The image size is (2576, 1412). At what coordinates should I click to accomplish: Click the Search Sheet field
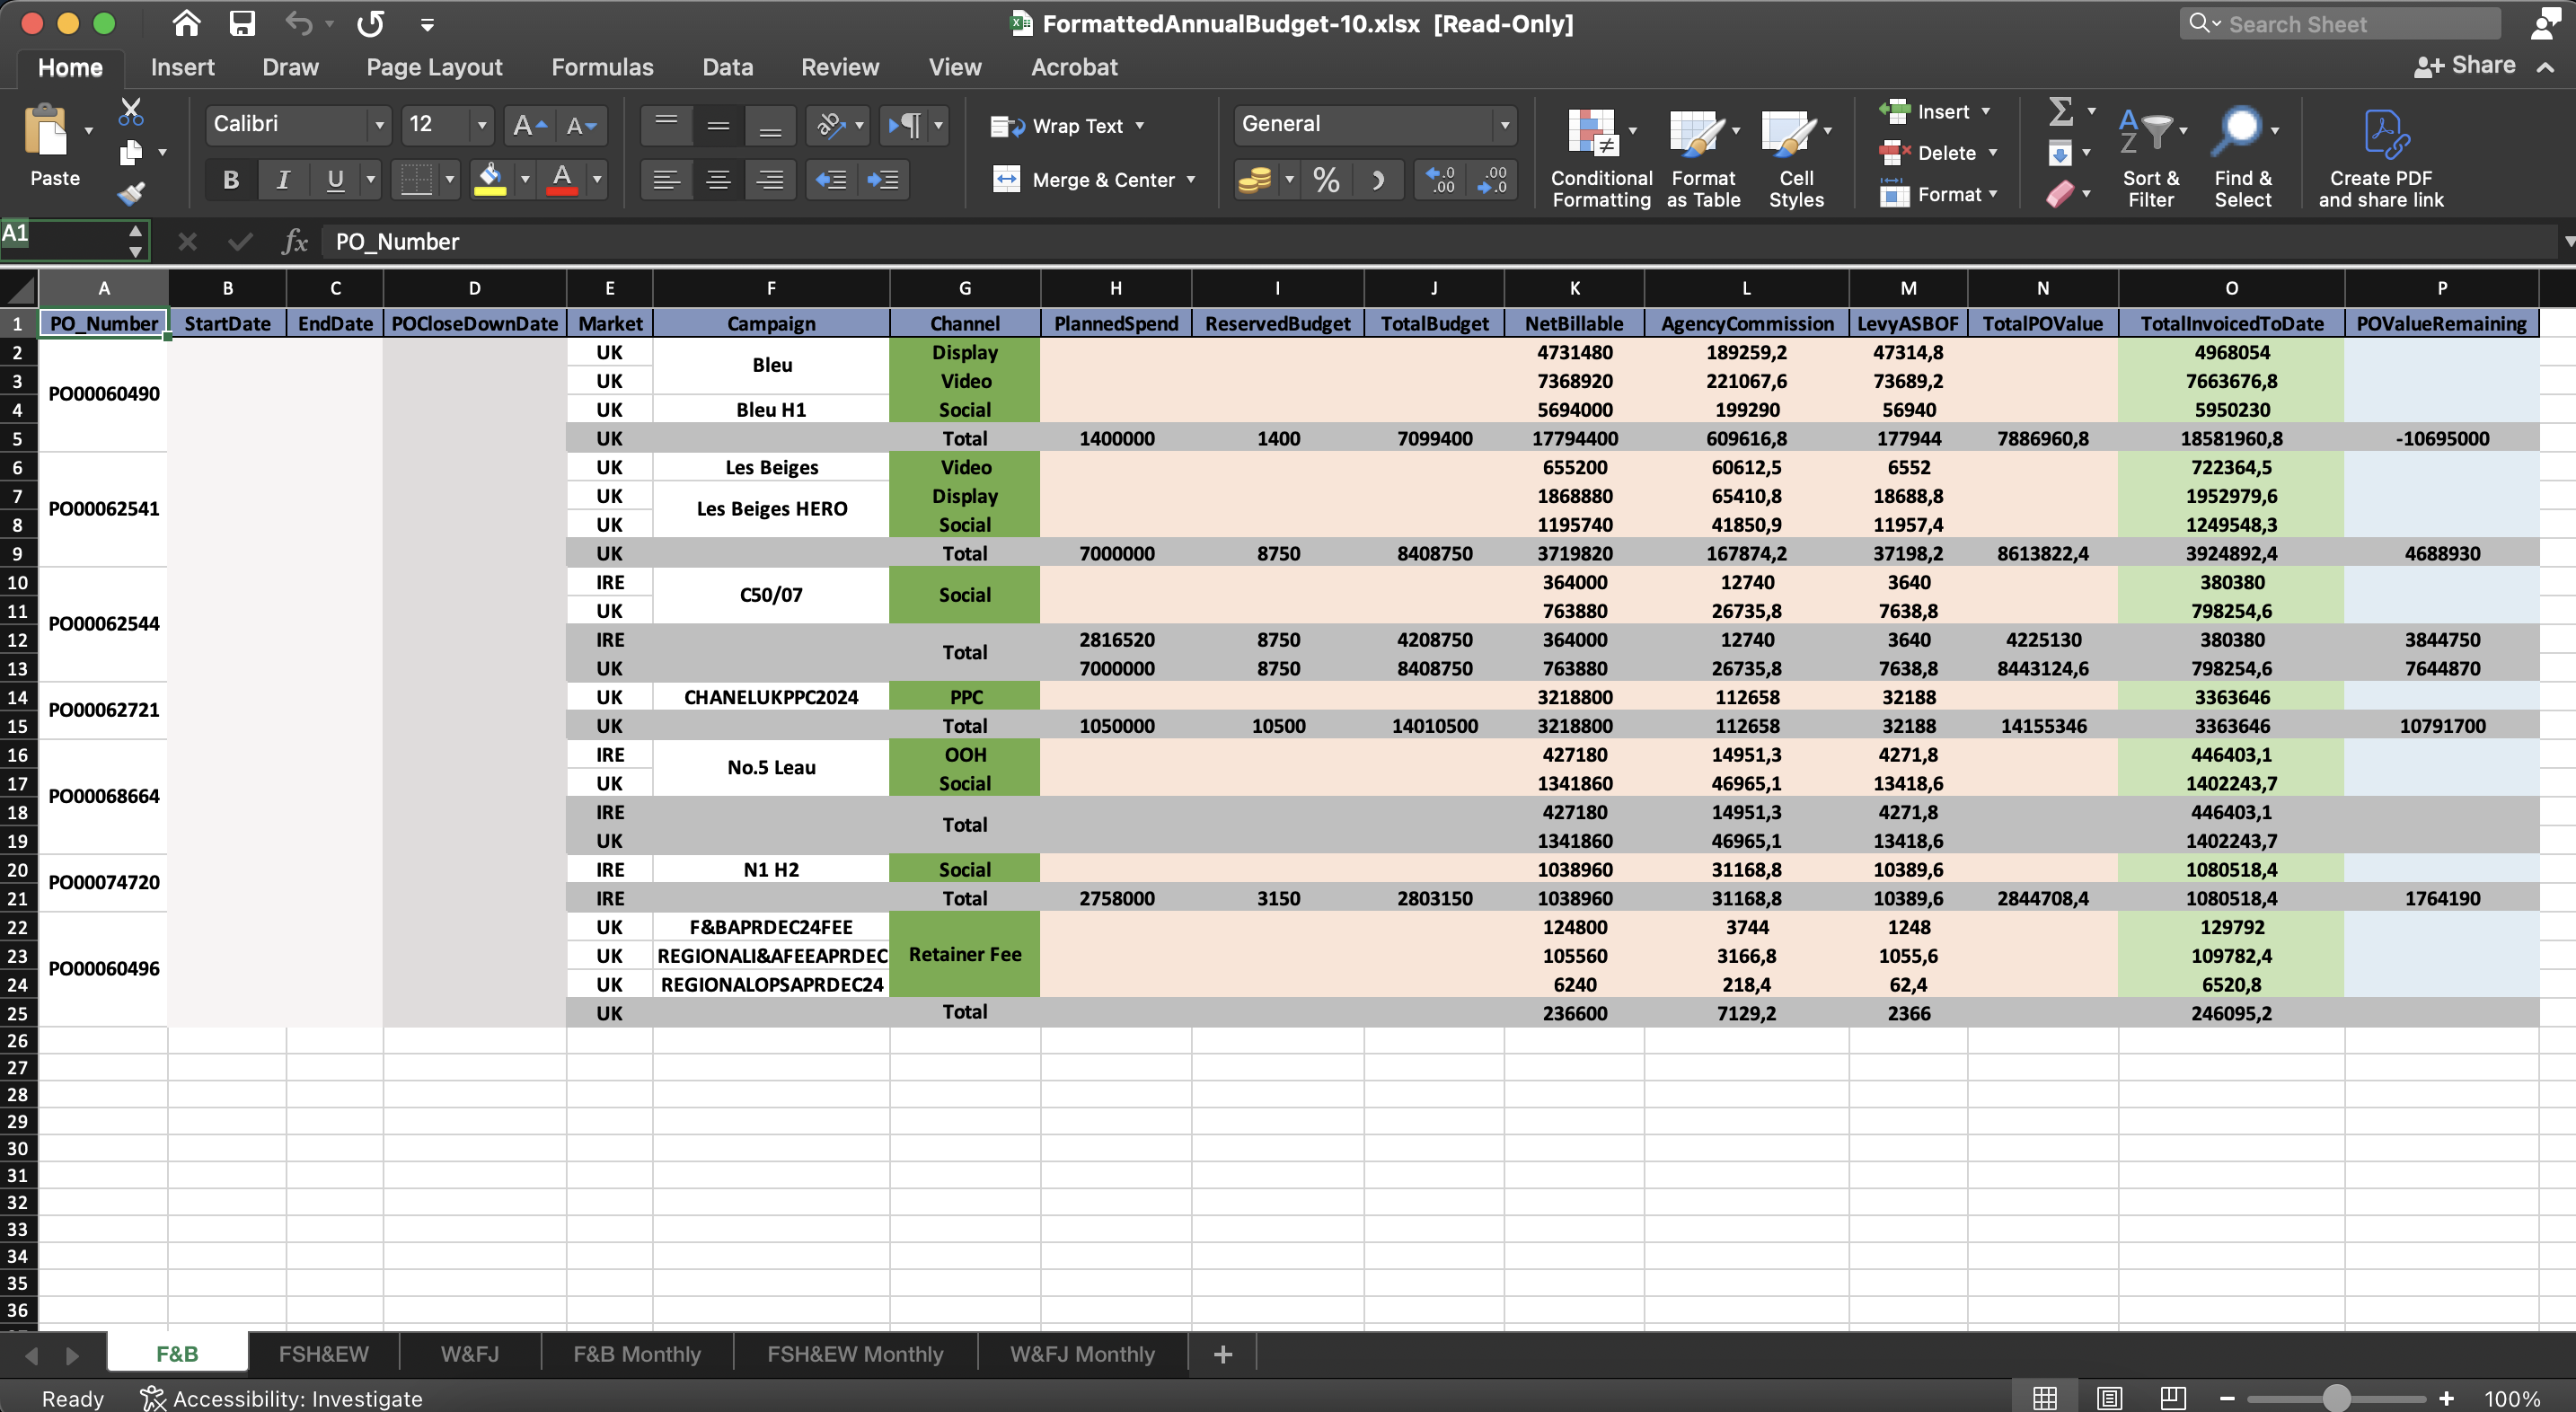pos(2340,23)
